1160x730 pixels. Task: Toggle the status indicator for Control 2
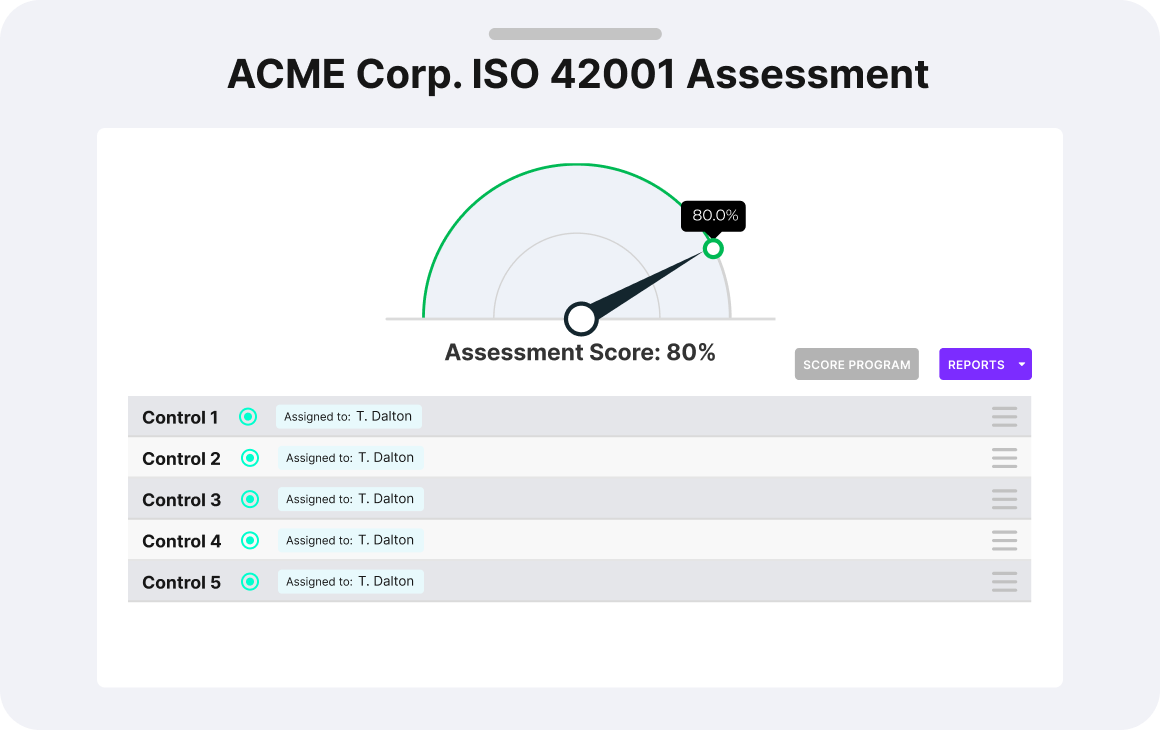(250, 458)
